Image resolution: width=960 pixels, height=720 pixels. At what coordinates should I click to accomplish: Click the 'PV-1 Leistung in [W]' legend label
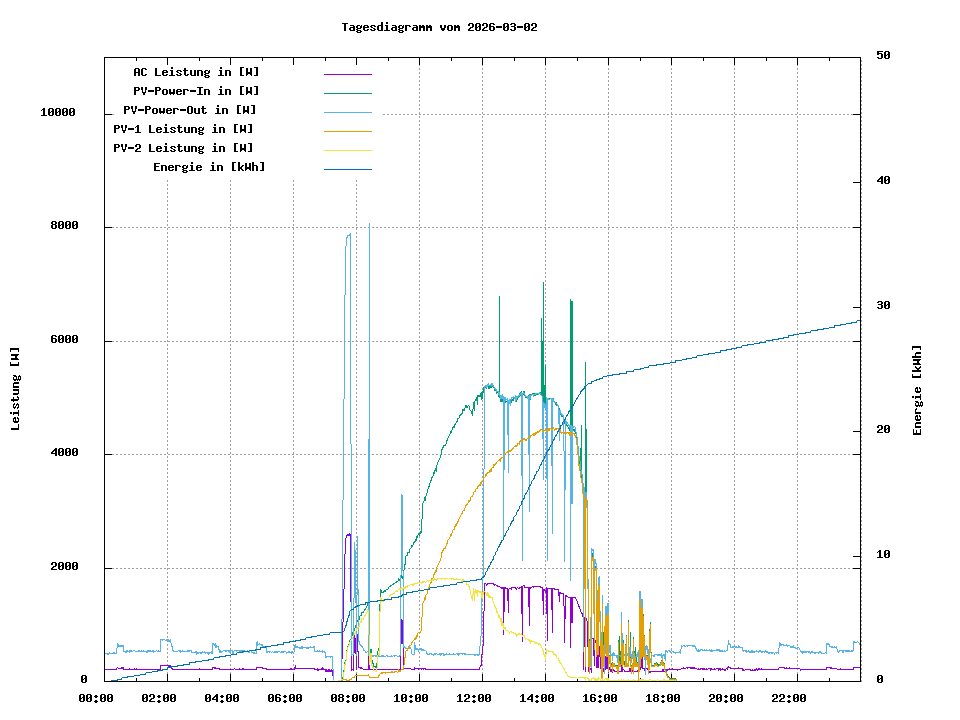[x=183, y=129]
